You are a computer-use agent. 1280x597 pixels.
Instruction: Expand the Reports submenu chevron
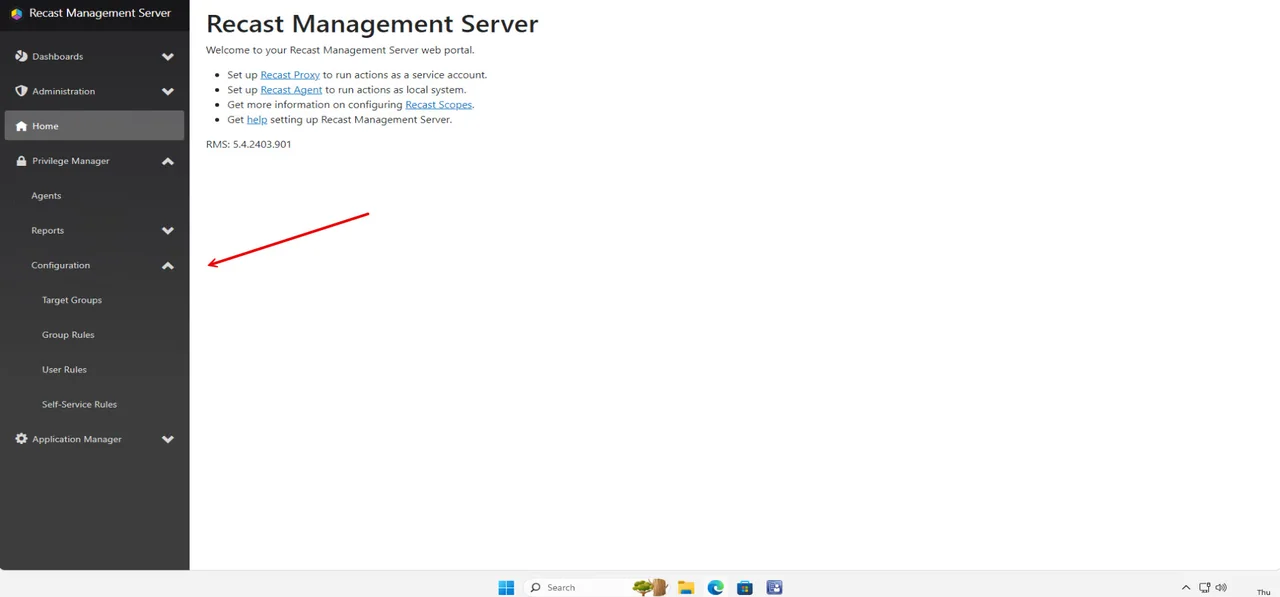[168, 231]
